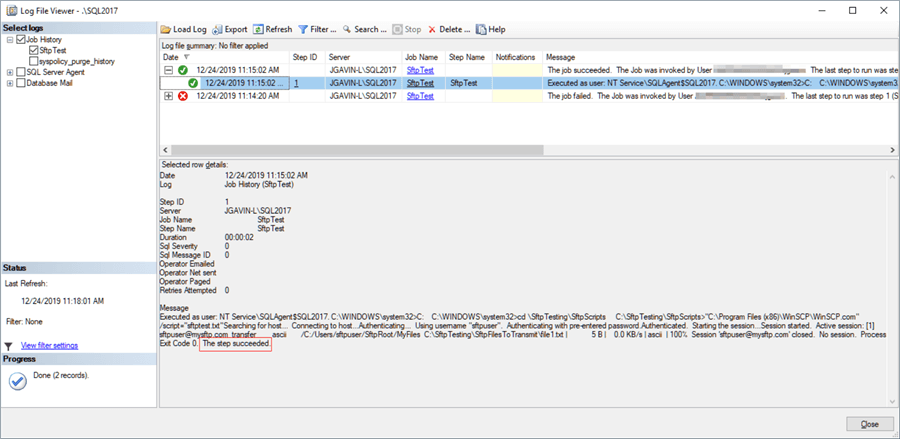Uncheck the SftpTest log checkbox
The height and width of the screenshot is (439, 900).
click(x=34, y=50)
